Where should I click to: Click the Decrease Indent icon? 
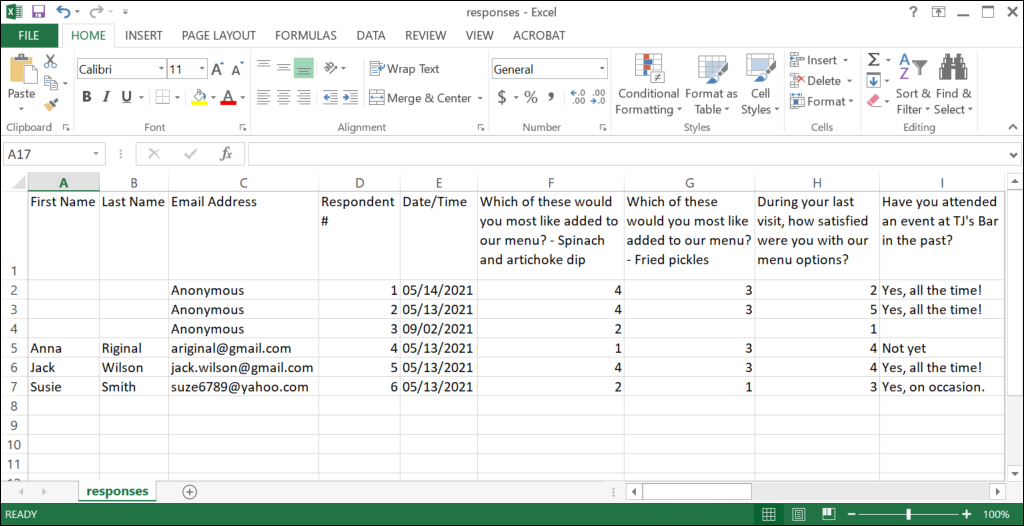coord(330,97)
